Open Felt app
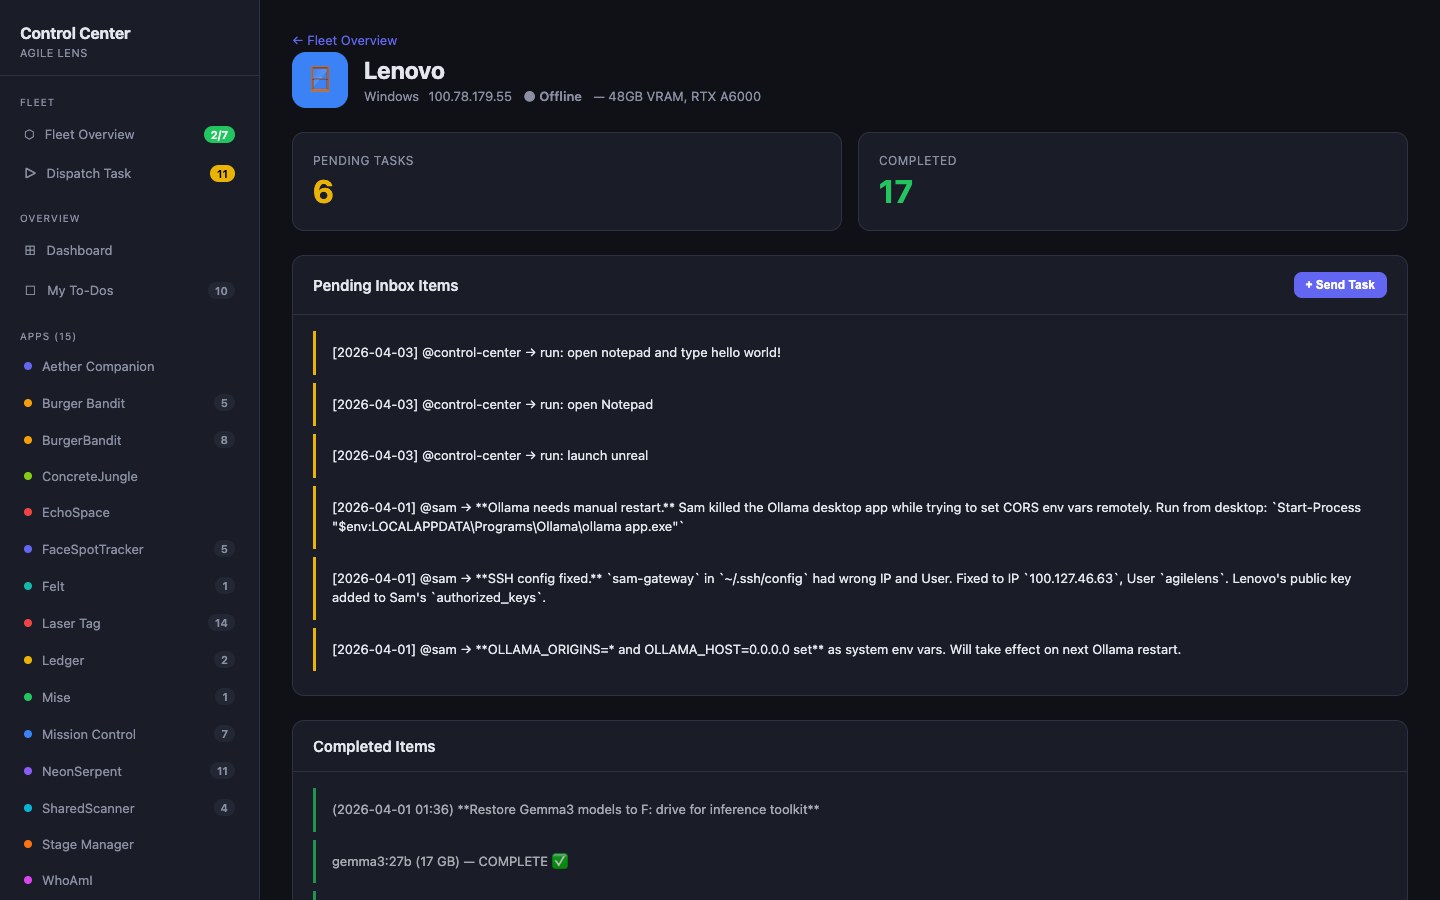Screen dimensions: 1440x900 [x=129, y=586]
